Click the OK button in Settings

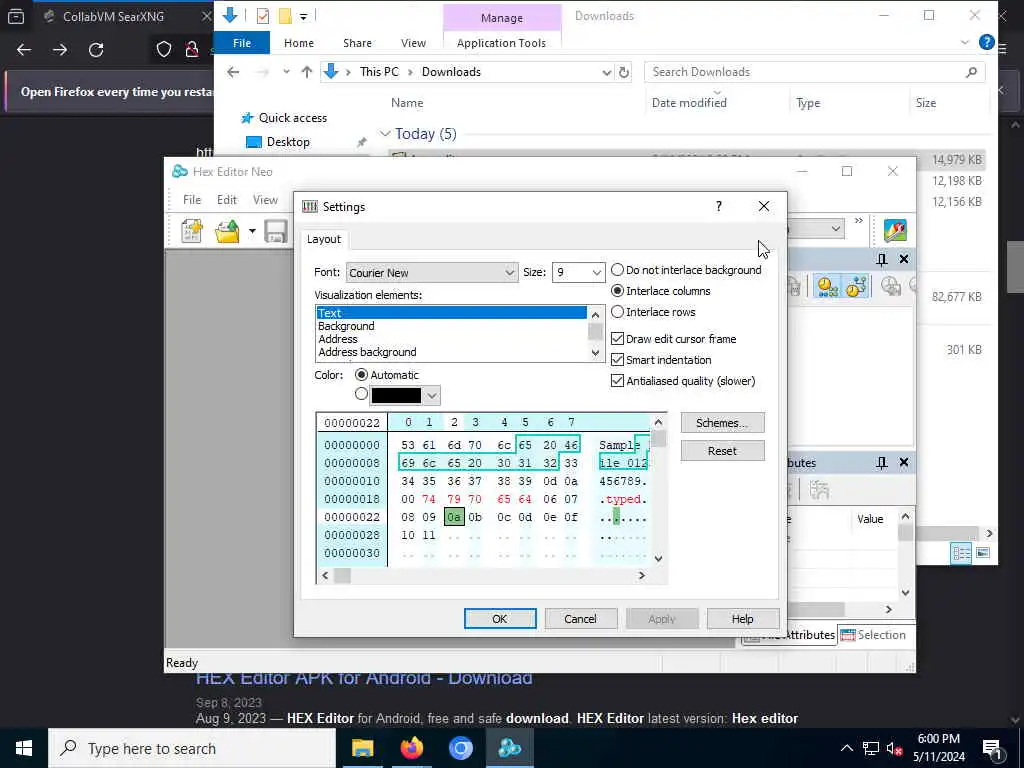click(500, 618)
